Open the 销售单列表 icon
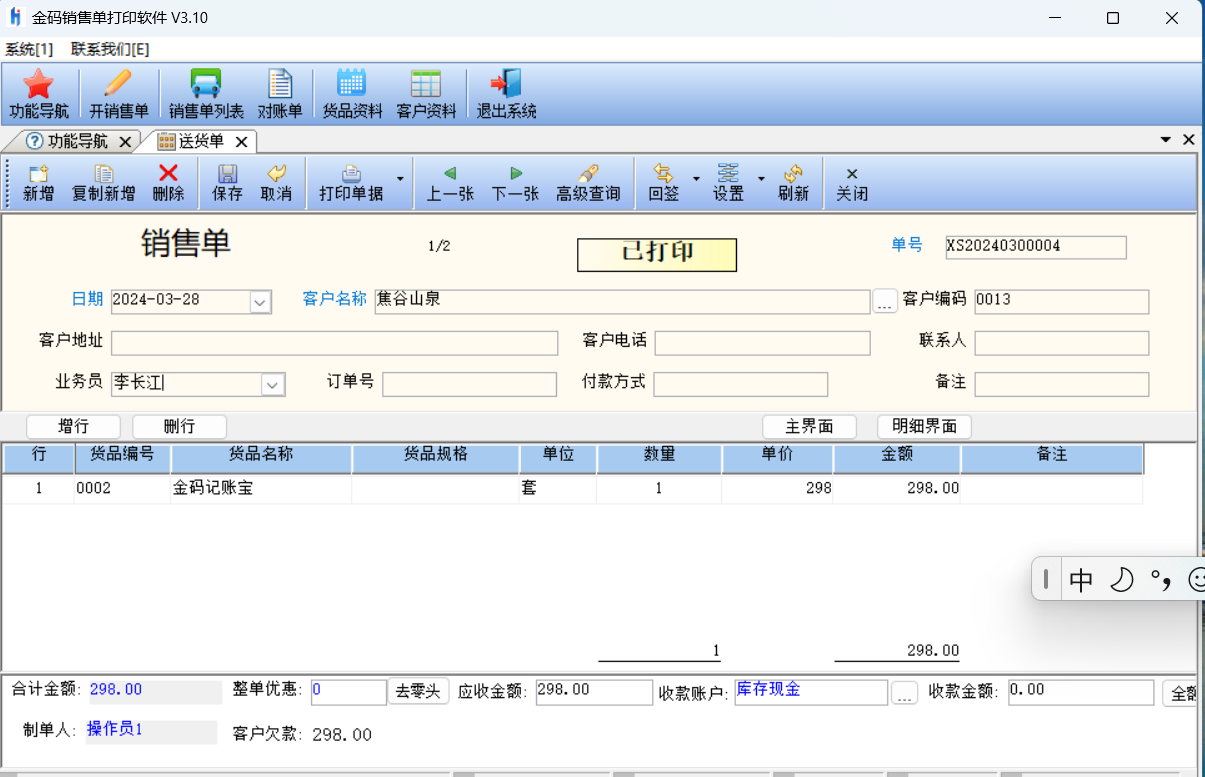 click(206, 86)
